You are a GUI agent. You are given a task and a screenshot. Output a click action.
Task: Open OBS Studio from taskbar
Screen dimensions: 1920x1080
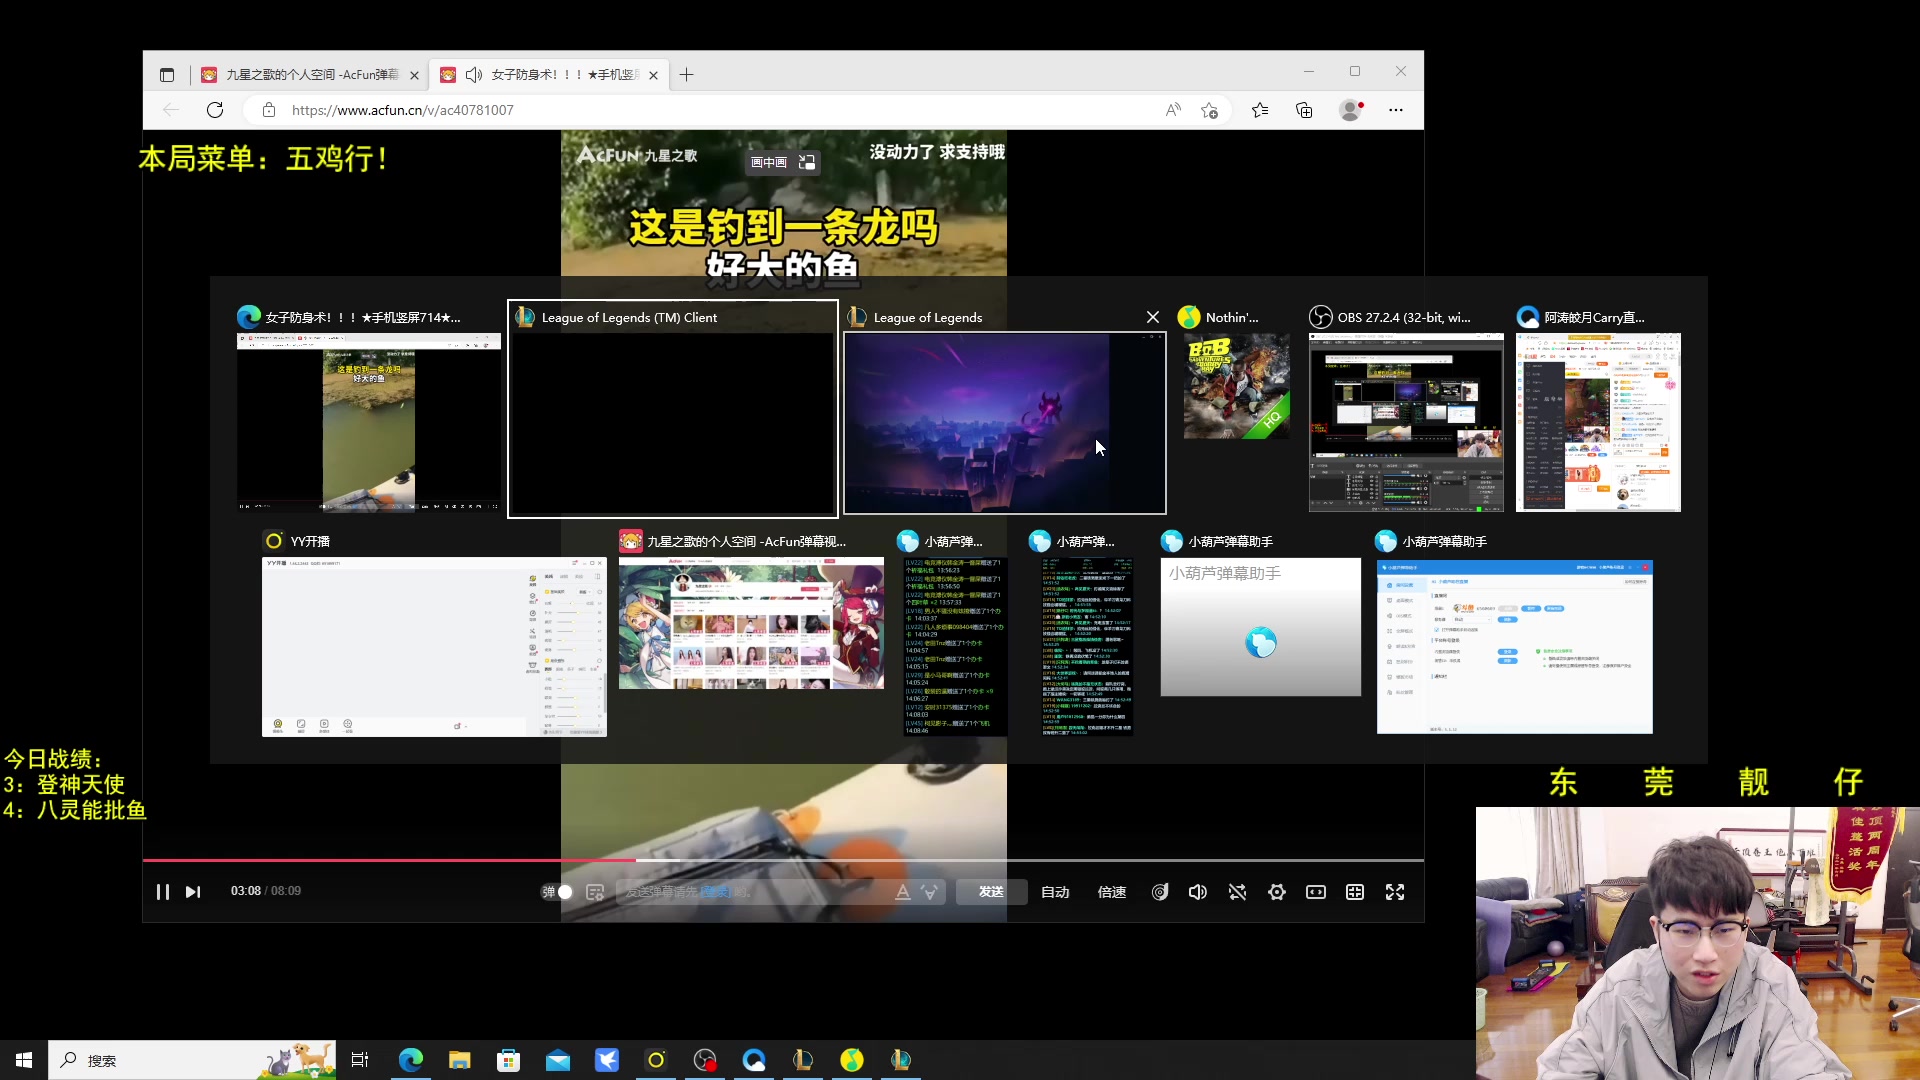705,1060
